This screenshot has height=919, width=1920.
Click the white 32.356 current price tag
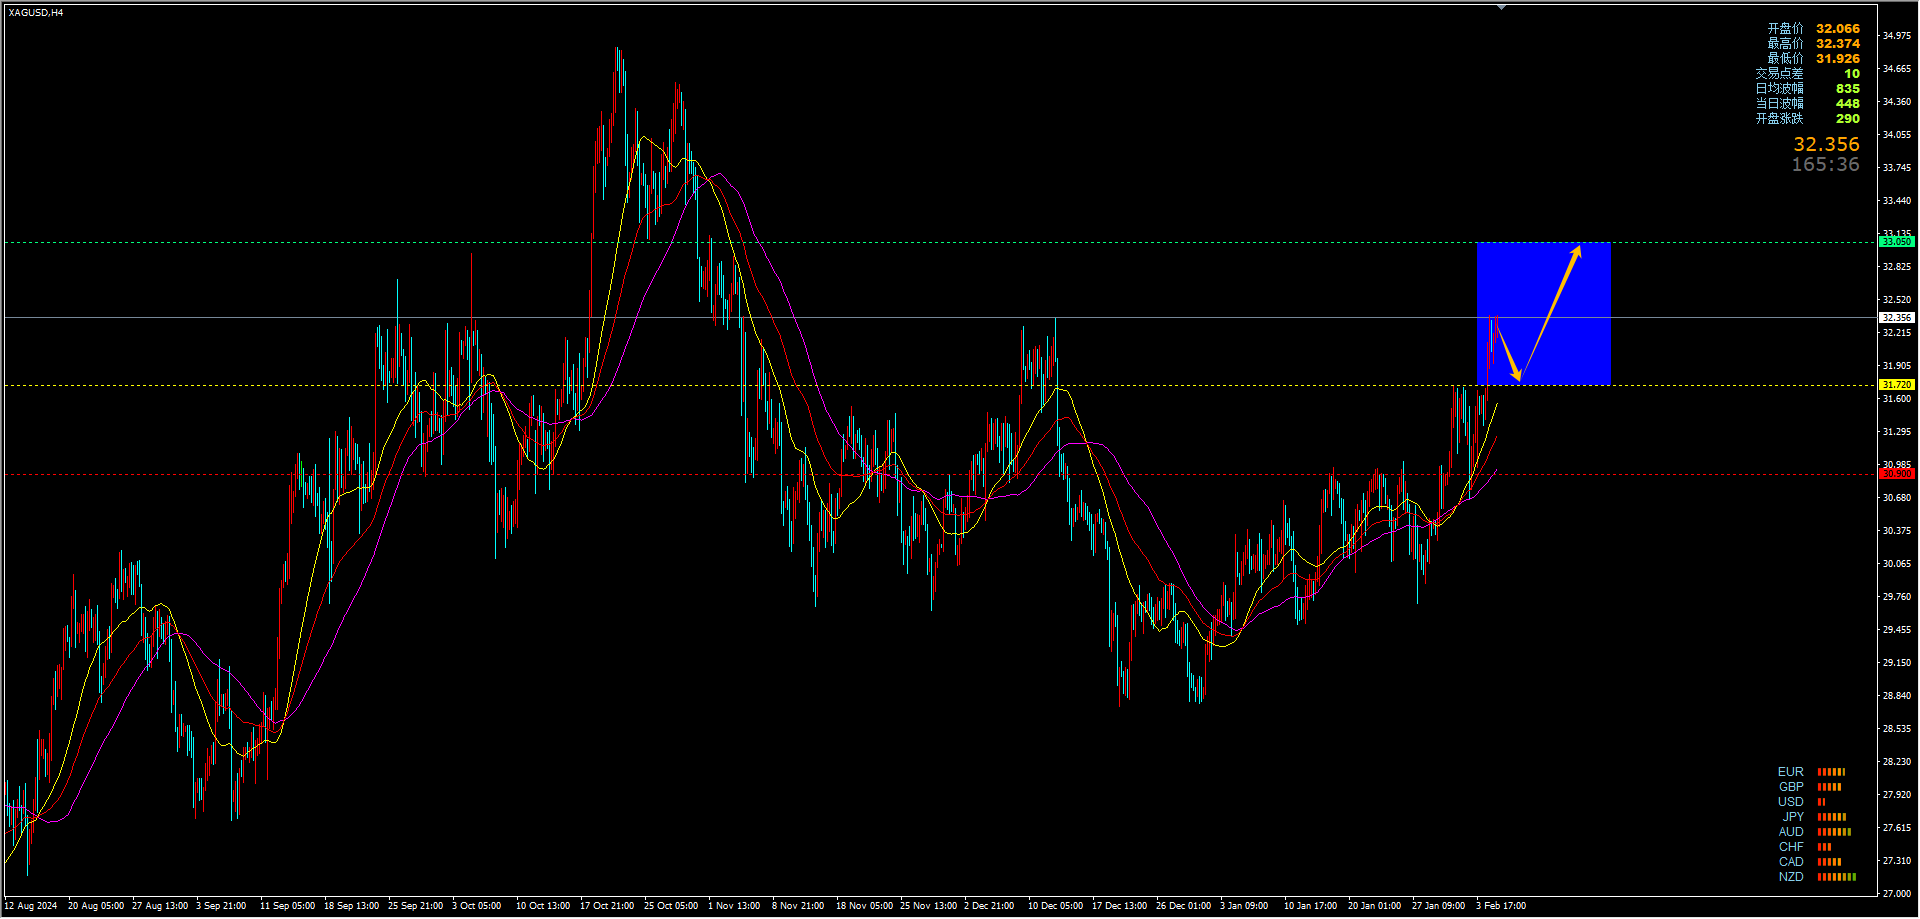pyautogui.click(x=1896, y=318)
